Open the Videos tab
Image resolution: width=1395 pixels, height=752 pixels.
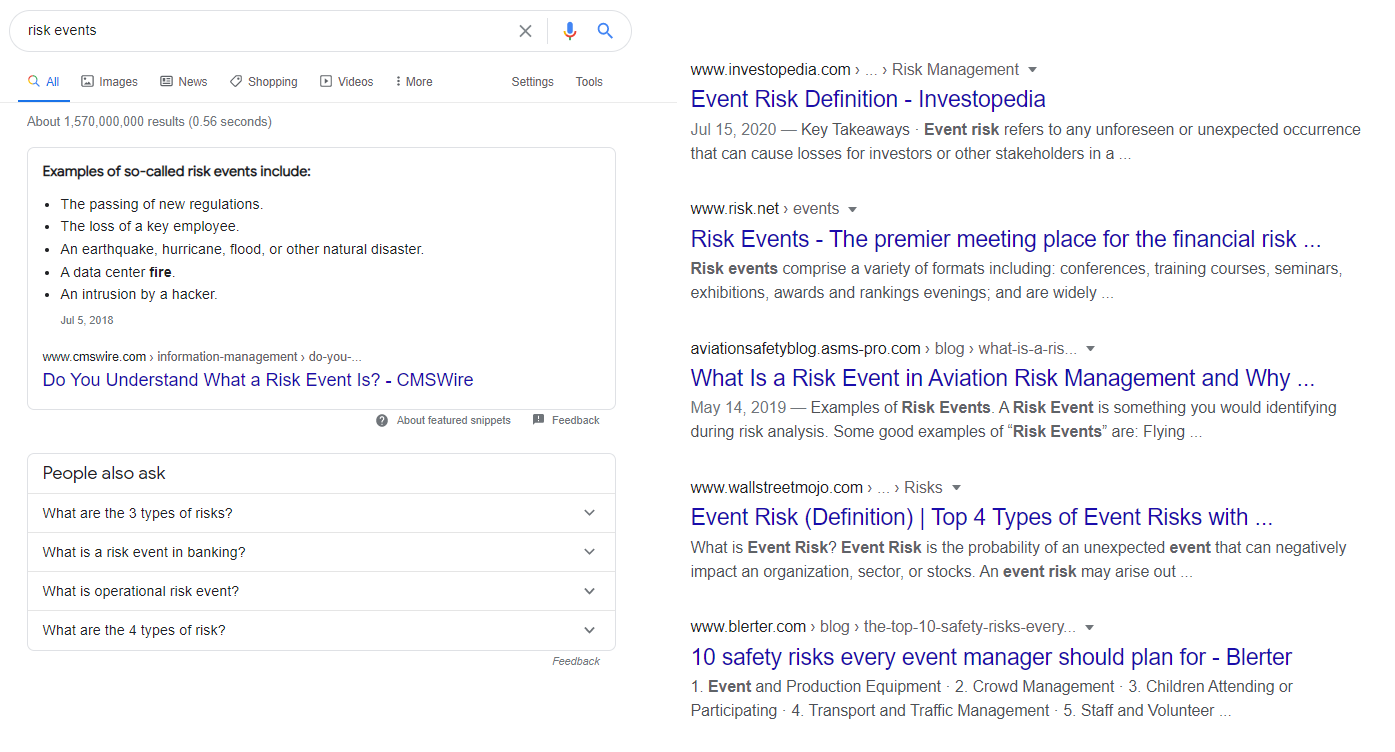pyautogui.click(x=346, y=82)
